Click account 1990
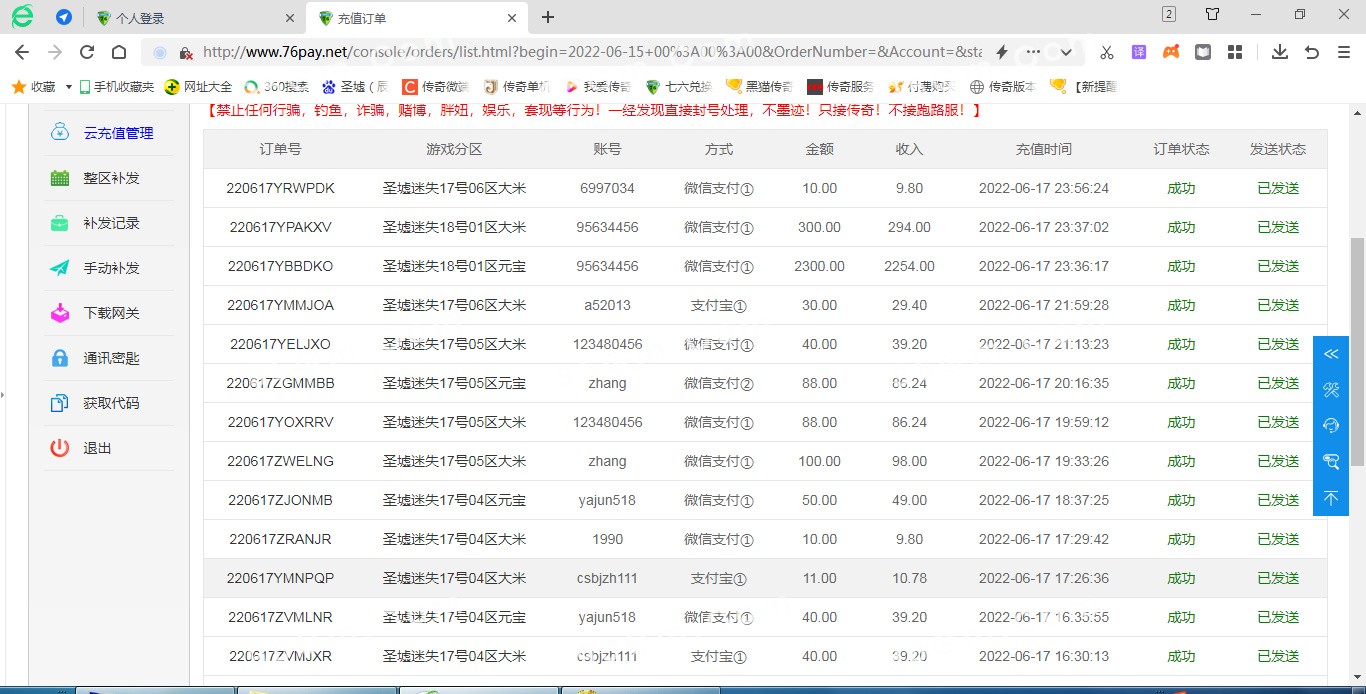1366x694 pixels. click(607, 539)
